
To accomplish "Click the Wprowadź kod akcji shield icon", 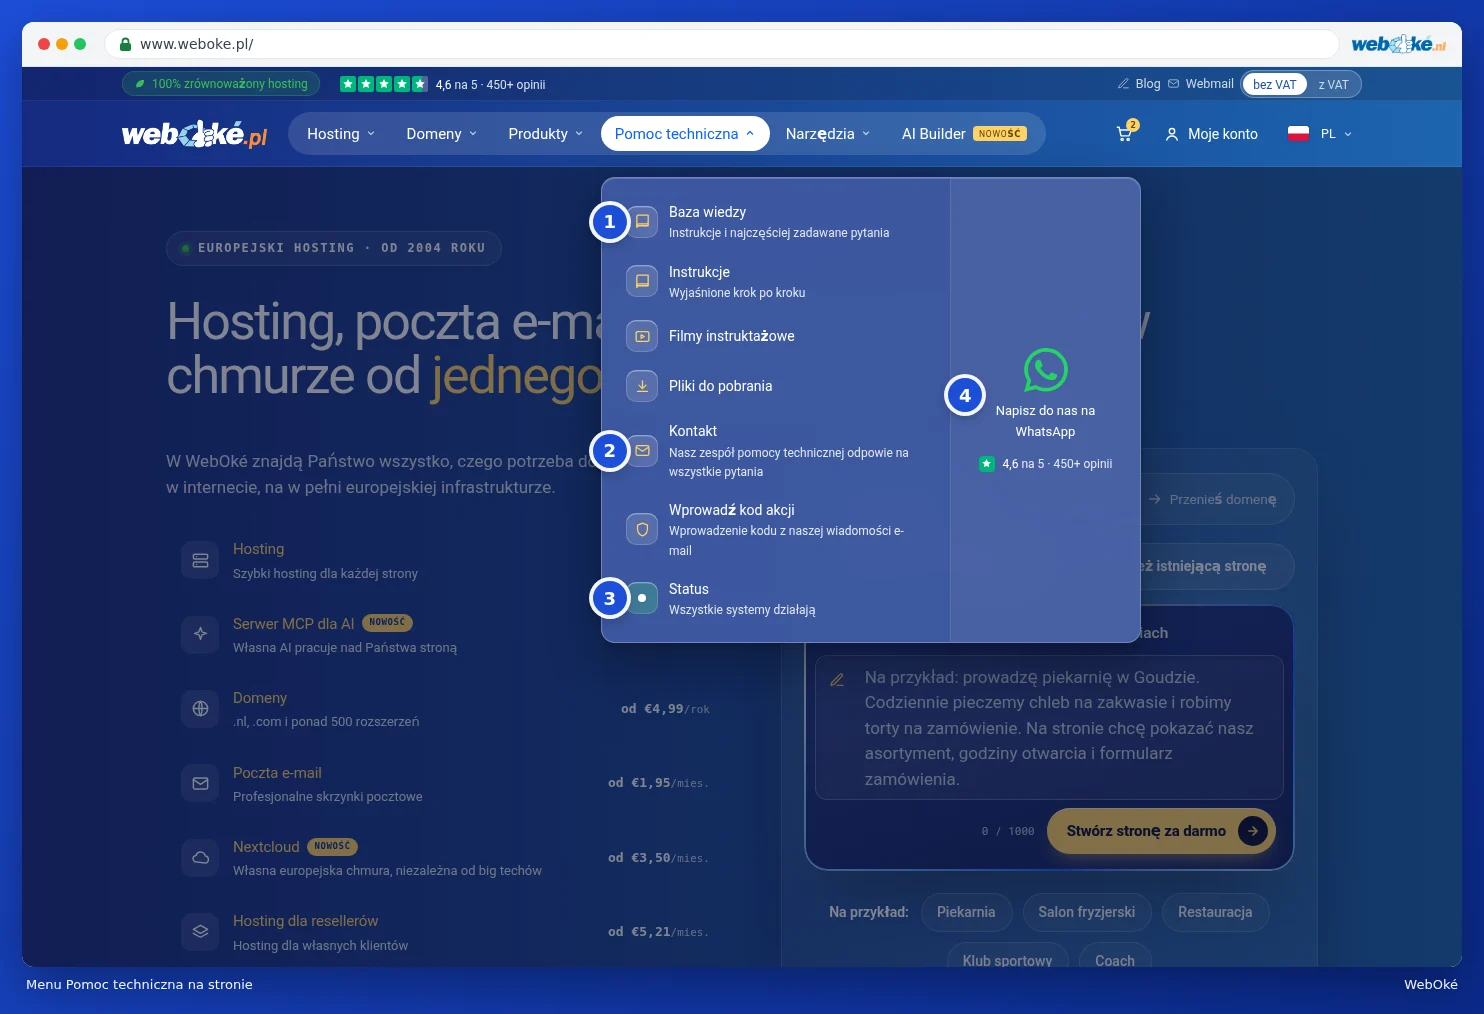I will point(642,529).
